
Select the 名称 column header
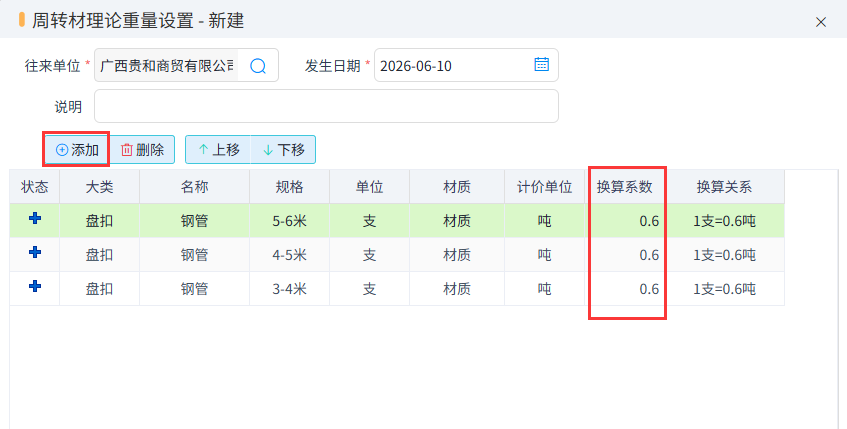[x=194, y=187]
